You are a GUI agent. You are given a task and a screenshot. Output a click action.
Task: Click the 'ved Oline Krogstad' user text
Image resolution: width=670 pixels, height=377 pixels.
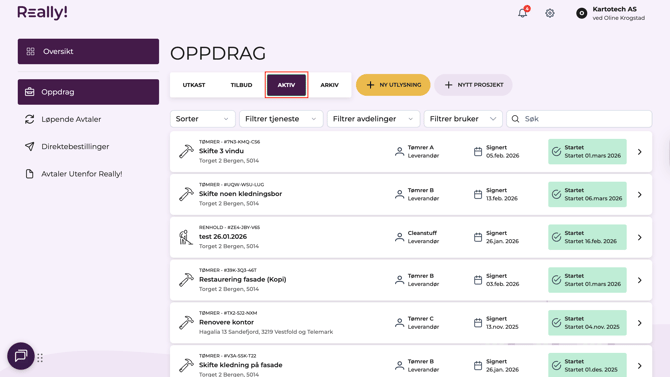(619, 18)
